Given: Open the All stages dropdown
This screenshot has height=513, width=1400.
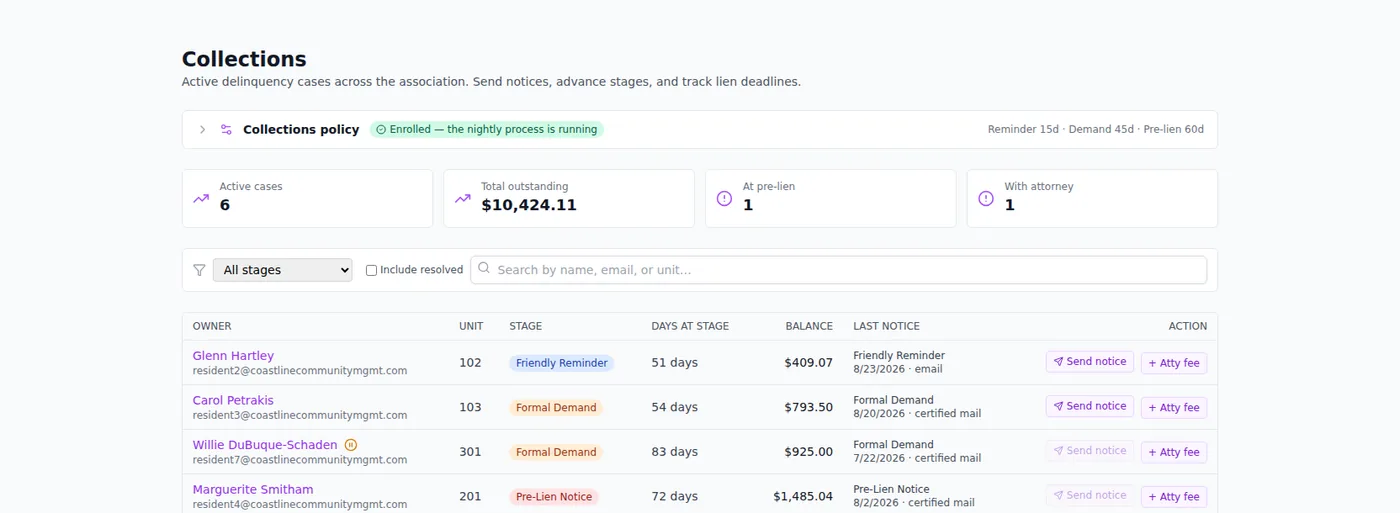Looking at the screenshot, I should click(x=283, y=270).
